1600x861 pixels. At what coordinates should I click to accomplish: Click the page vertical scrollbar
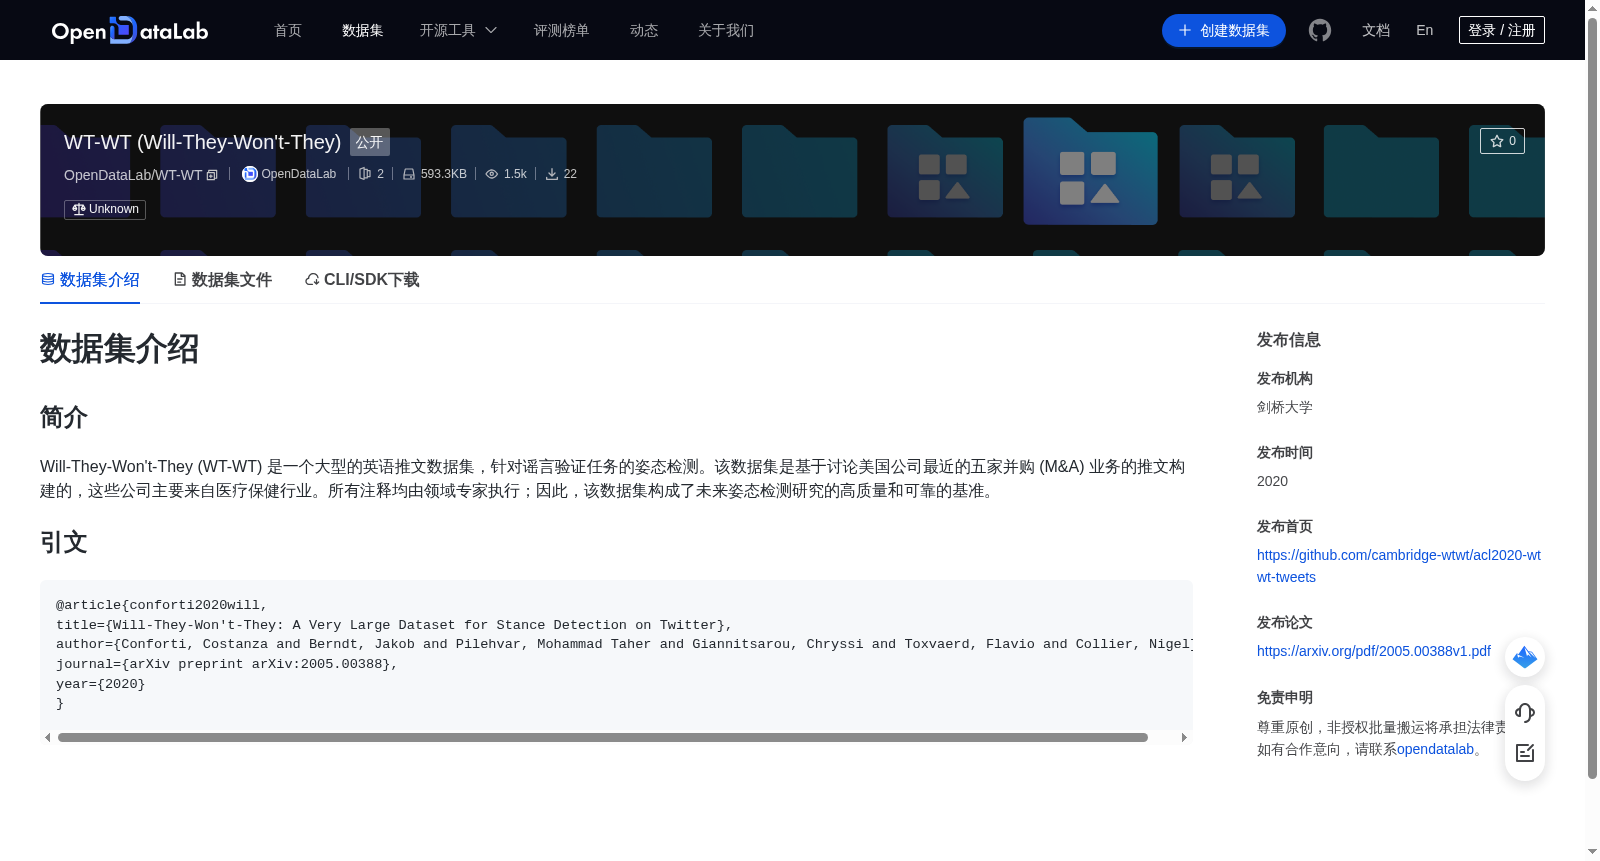[x=1592, y=398]
